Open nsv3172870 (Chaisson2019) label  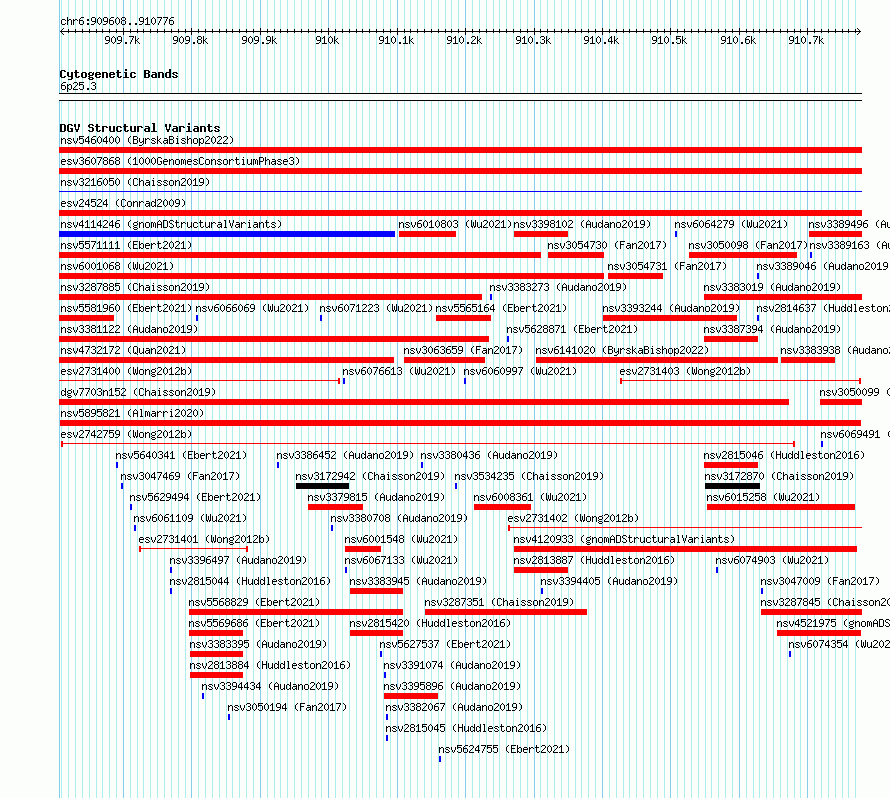point(779,476)
